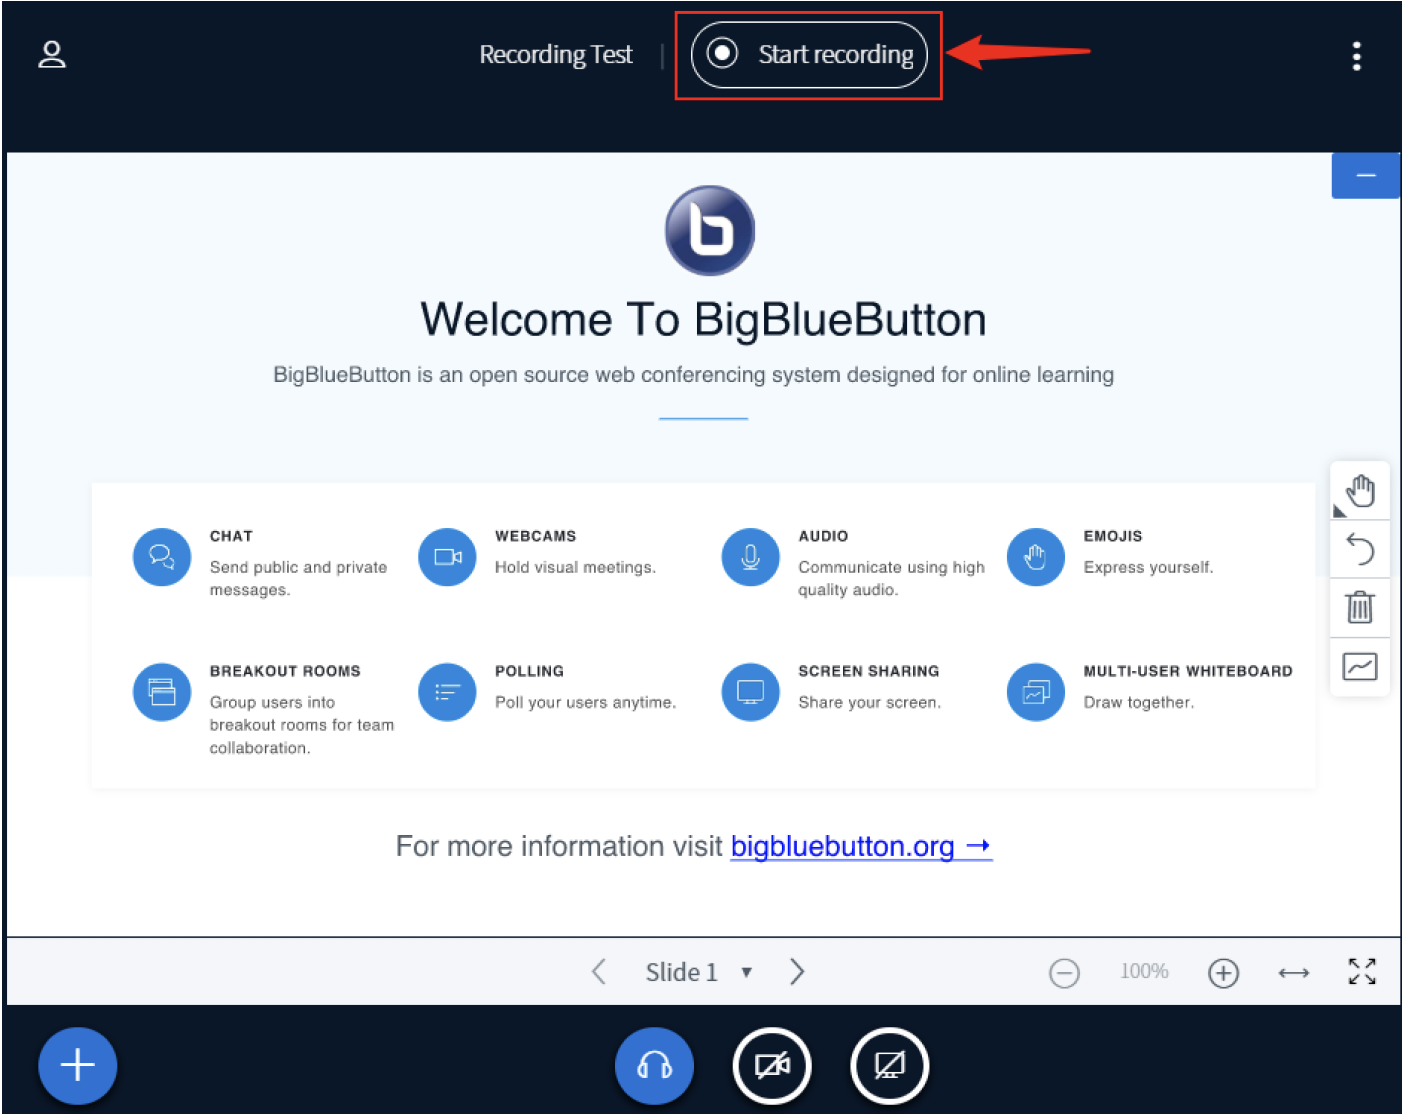The height and width of the screenshot is (1118, 1402).
Task: Click the Webcams feature icon
Action: pyautogui.click(x=447, y=557)
